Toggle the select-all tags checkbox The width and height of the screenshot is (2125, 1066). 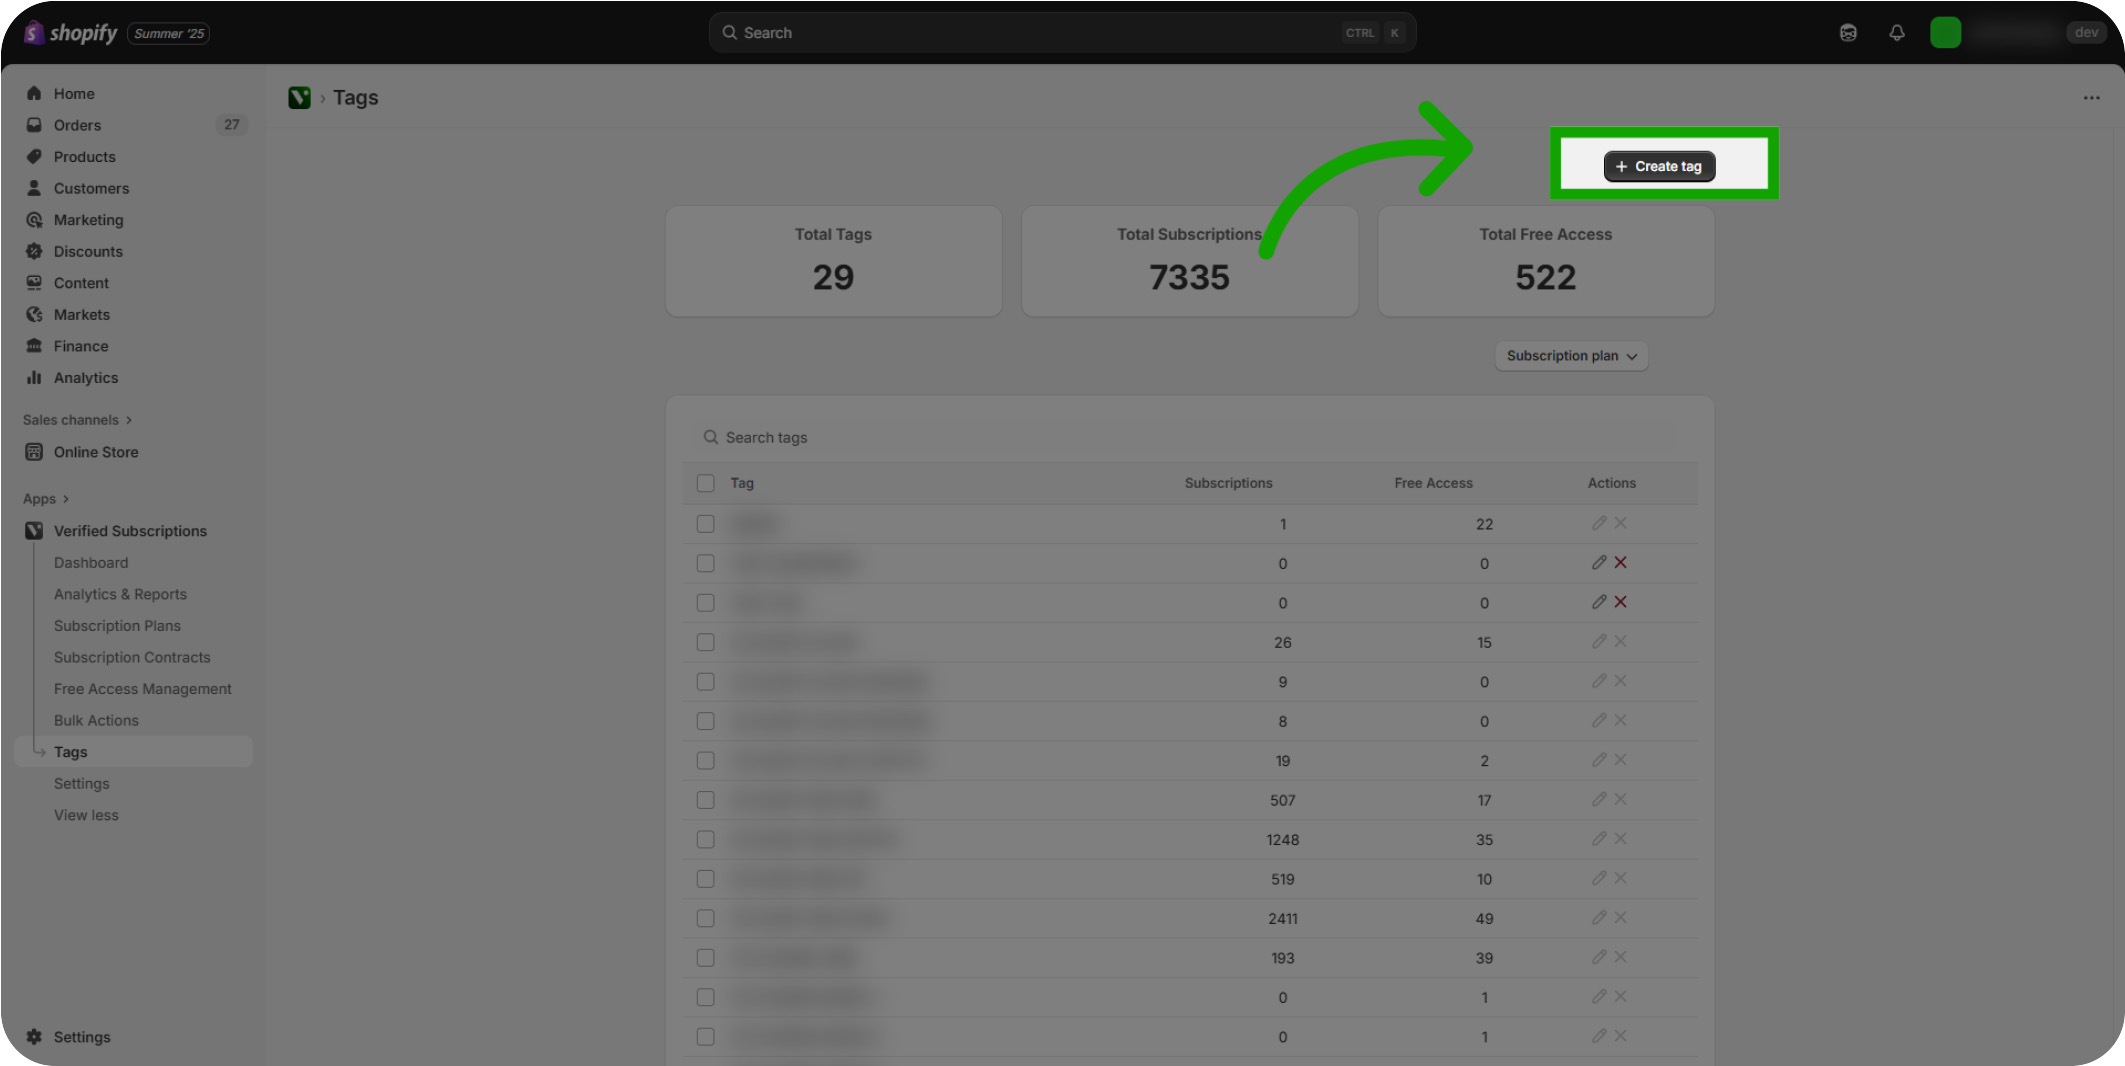pos(706,483)
